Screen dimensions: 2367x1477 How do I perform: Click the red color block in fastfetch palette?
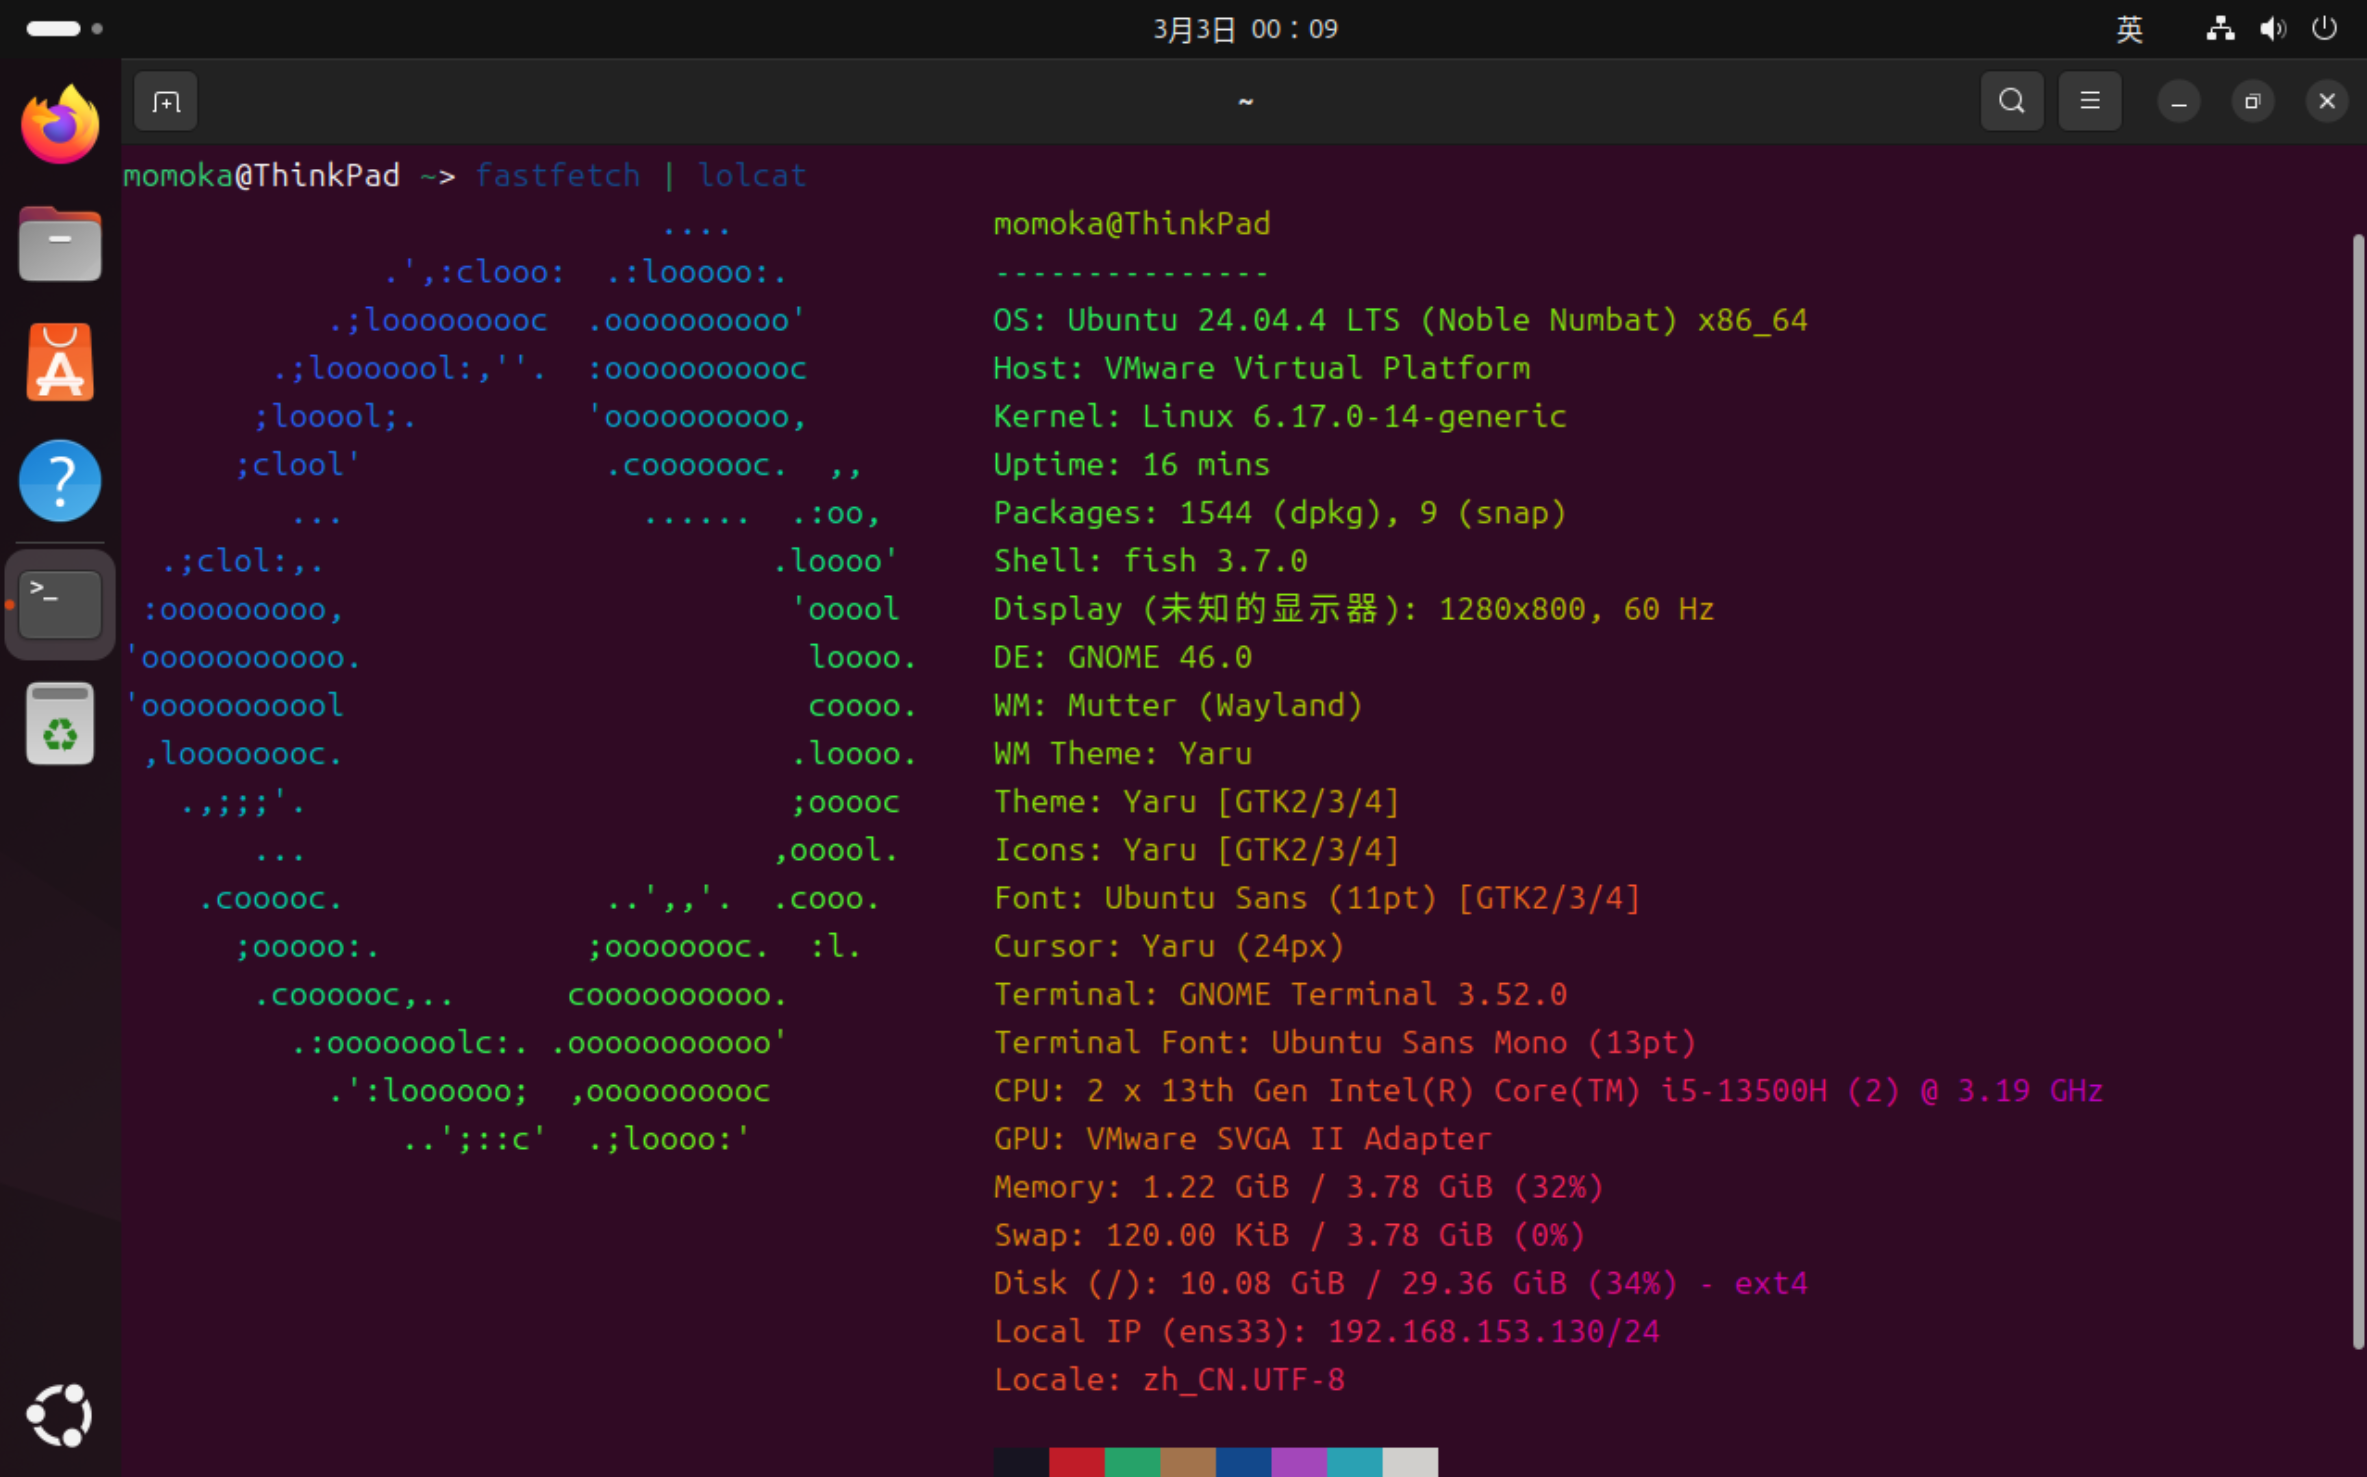pos(1076,1462)
